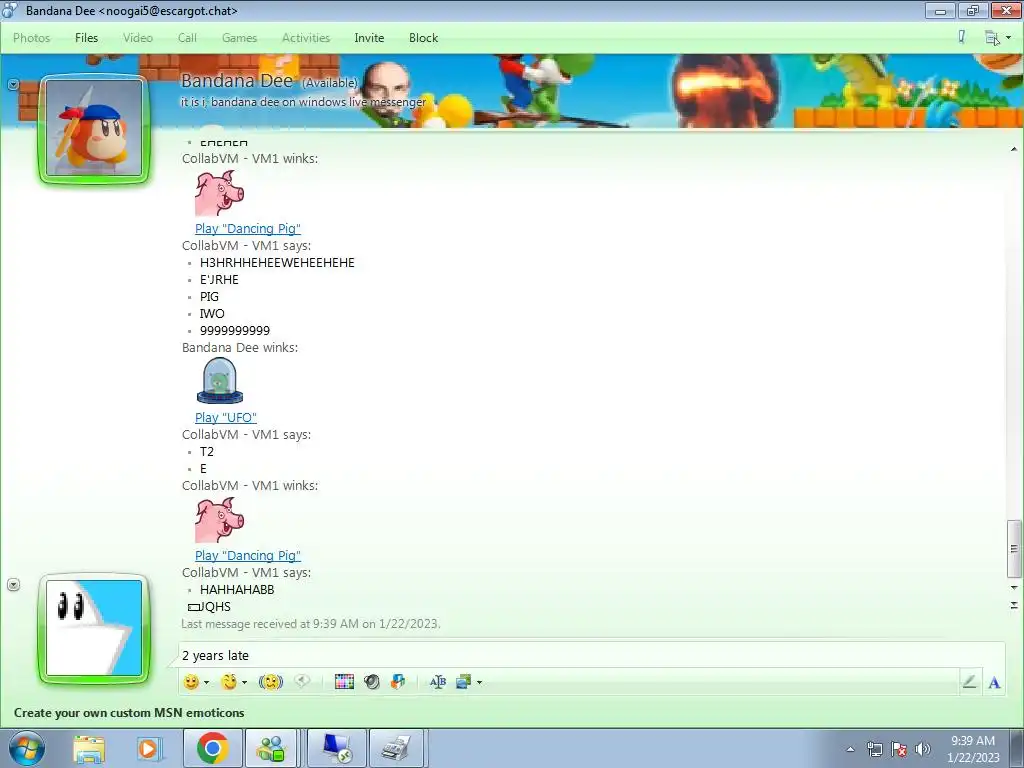This screenshot has height=768, width=1024.
Task: Open the winks picker icon
Action: [x=229, y=682]
